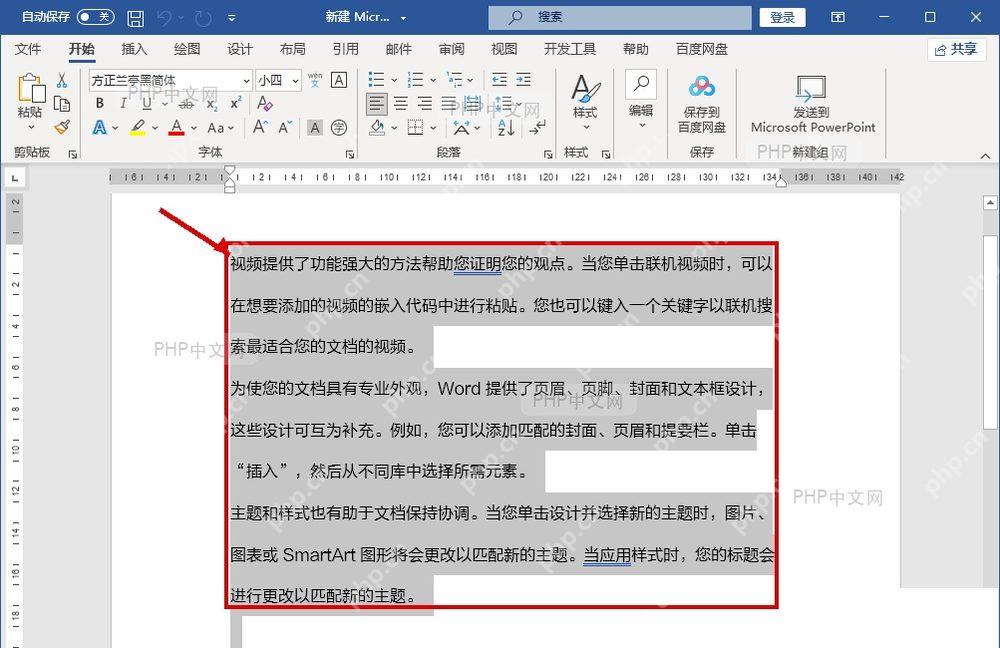This screenshot has width=1000, height=648.
Task: Expand the Multilevel list arrow
Action: tap(470, 80)
